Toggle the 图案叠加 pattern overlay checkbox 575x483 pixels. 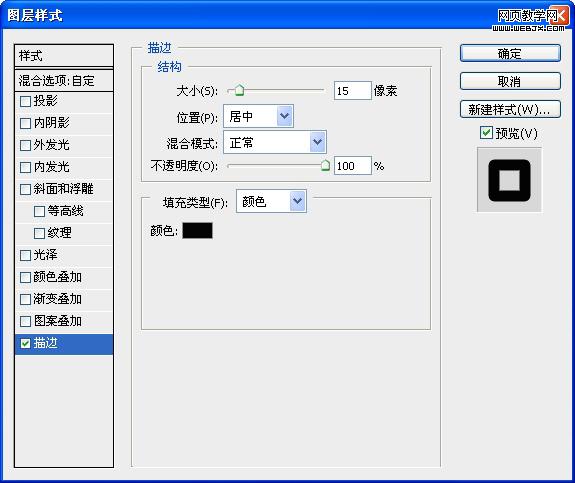pos(25,321)
